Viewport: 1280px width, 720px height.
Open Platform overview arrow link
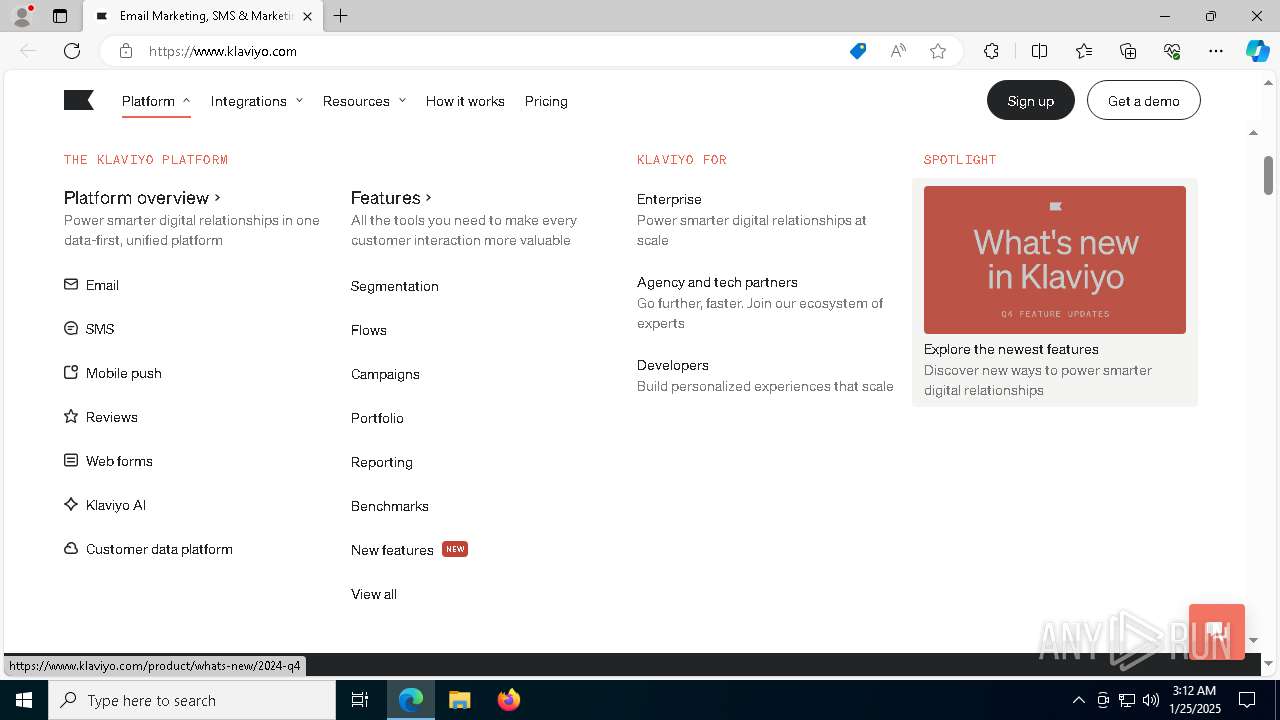(x=142, y=198)
